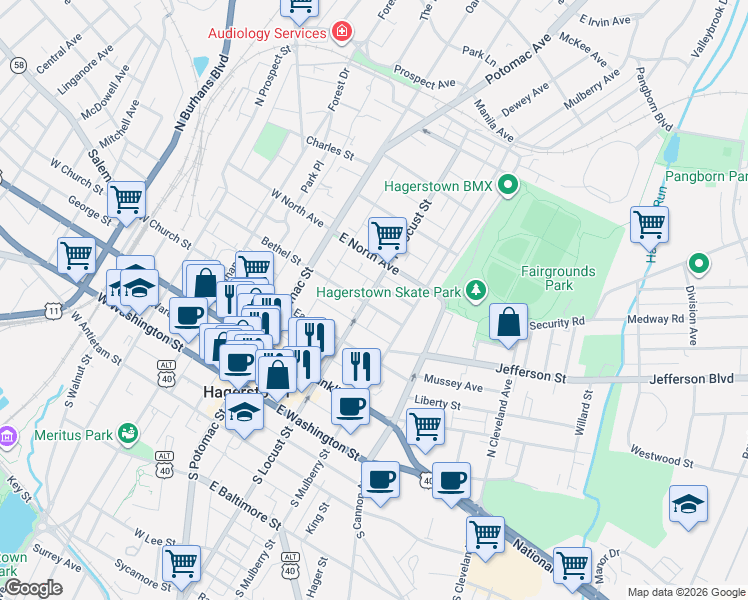The height and width of the screenshot is (600, 748).
Task: Select the E Baltimore St label
Action: pyautogui.click(x=245, y=506)
